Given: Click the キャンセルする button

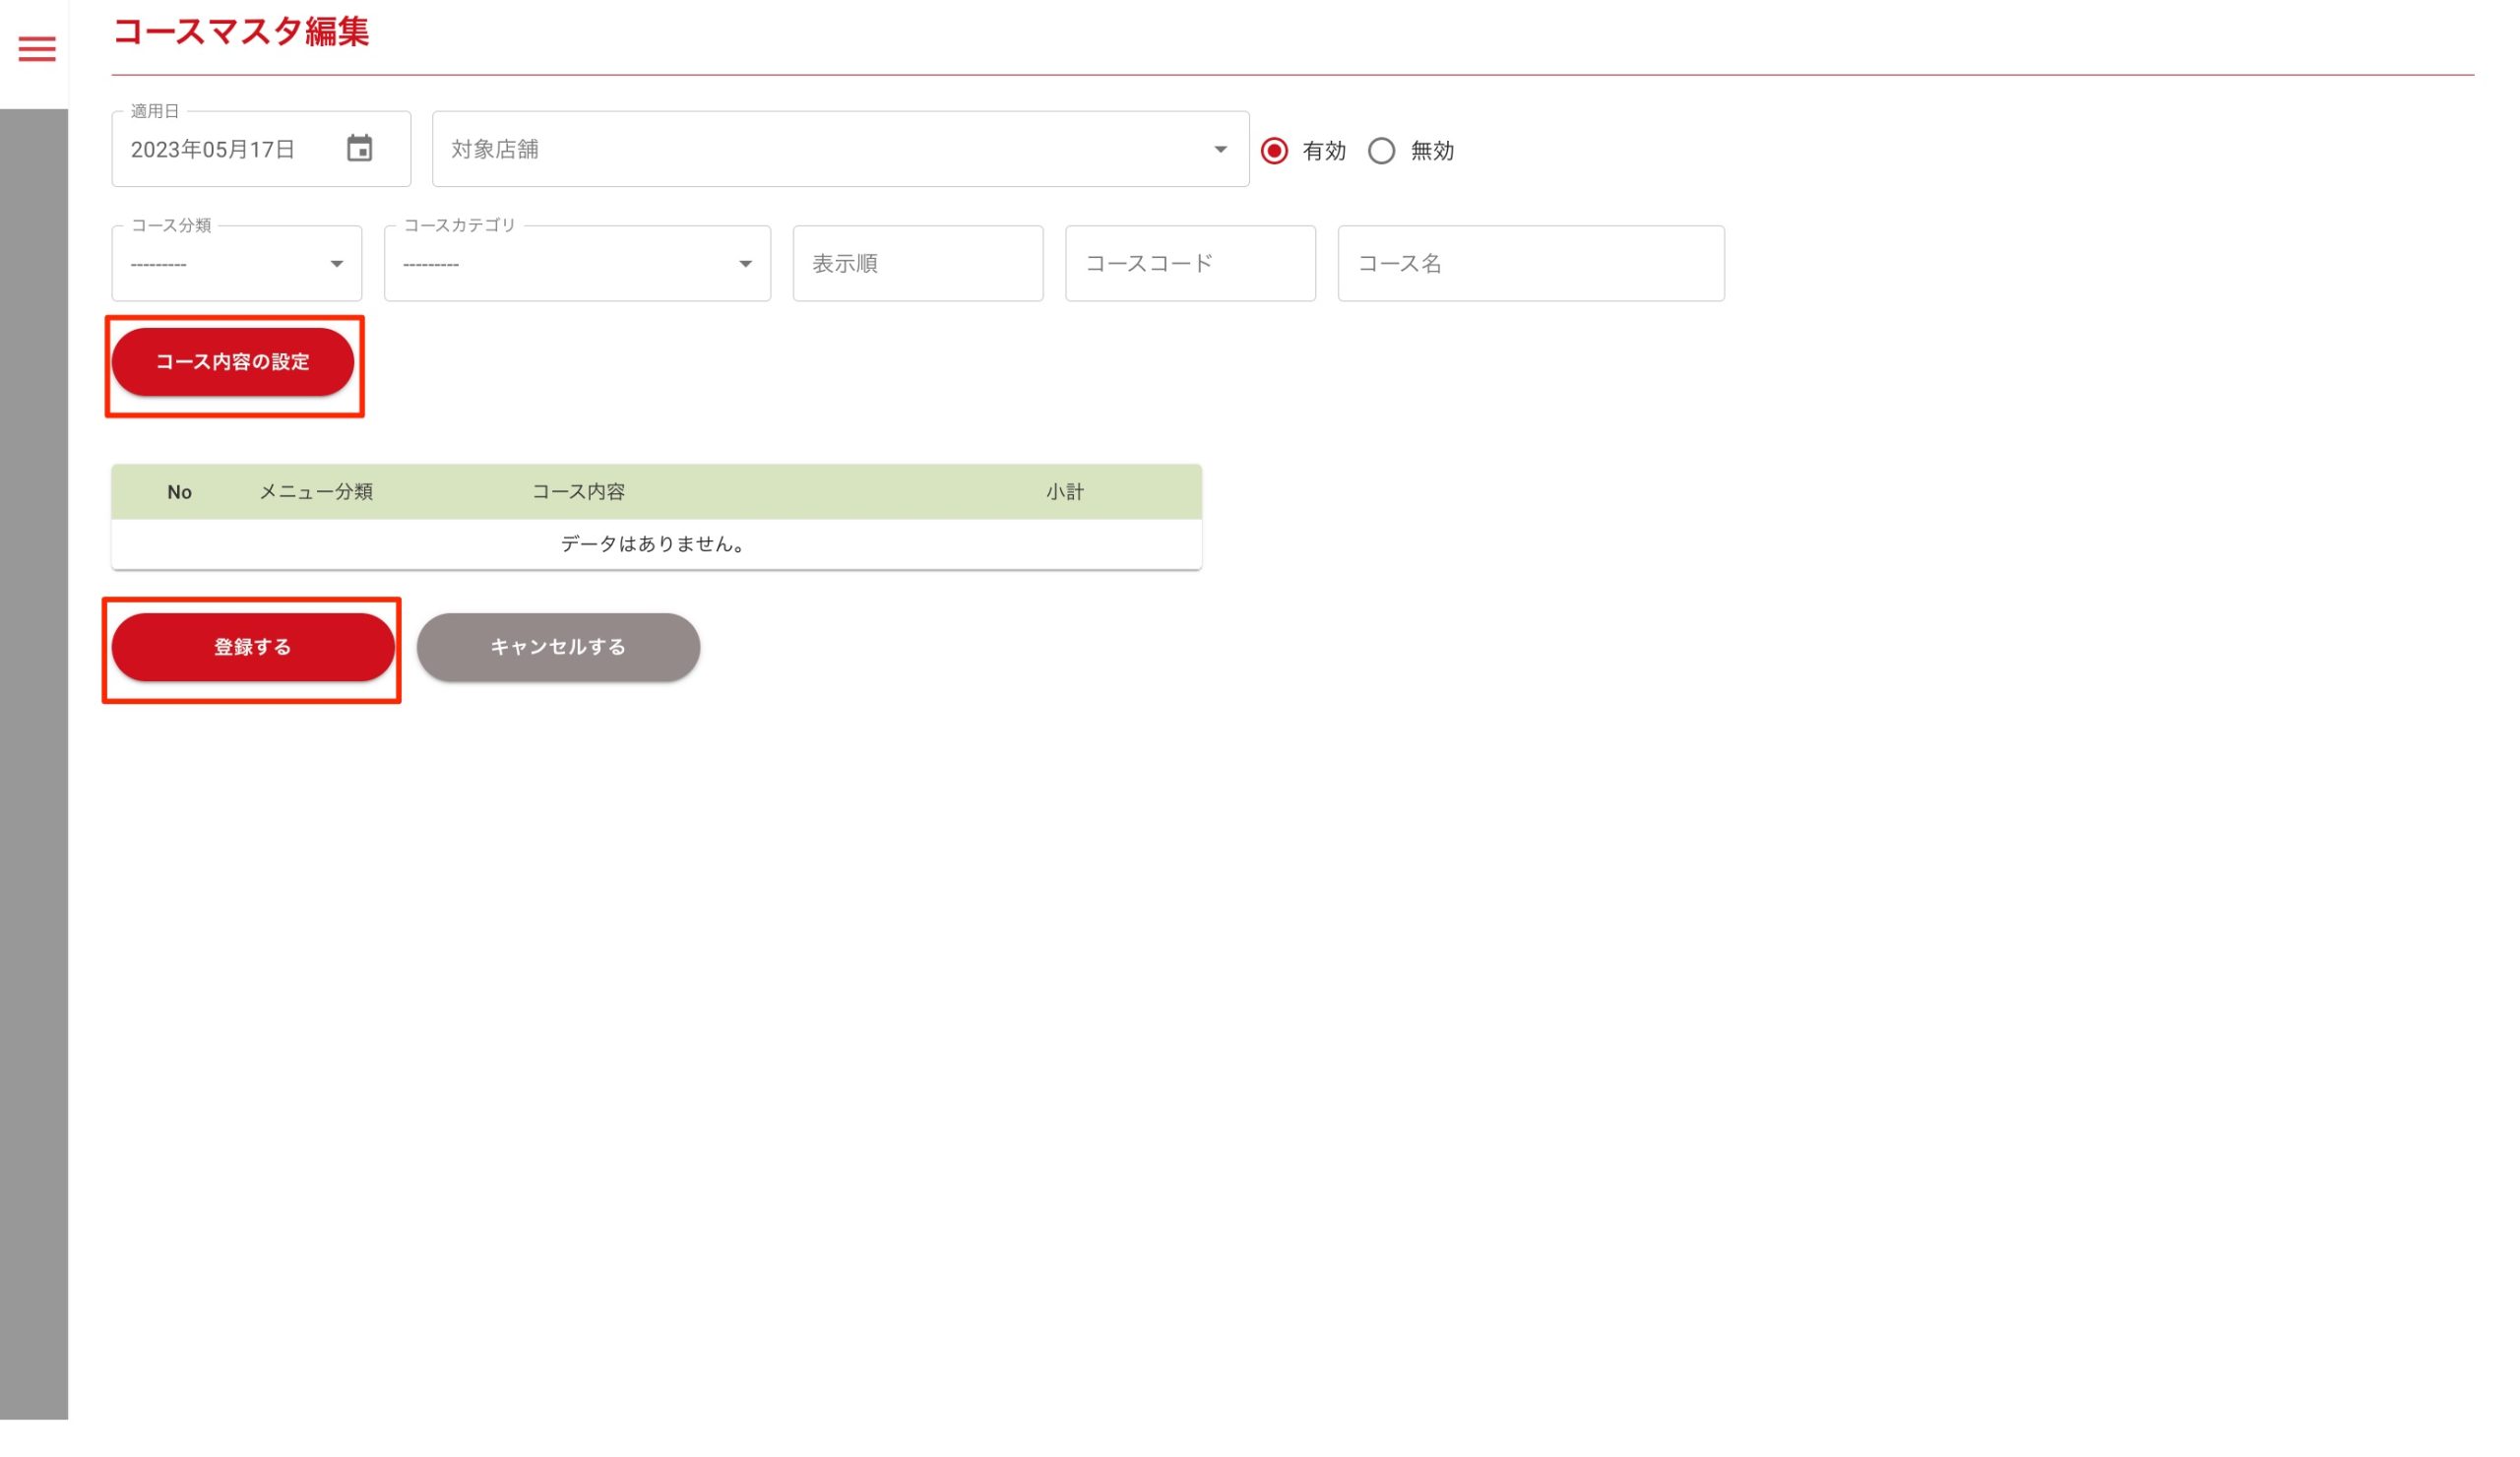Looking at the screenshot, I should click(558, 647).
